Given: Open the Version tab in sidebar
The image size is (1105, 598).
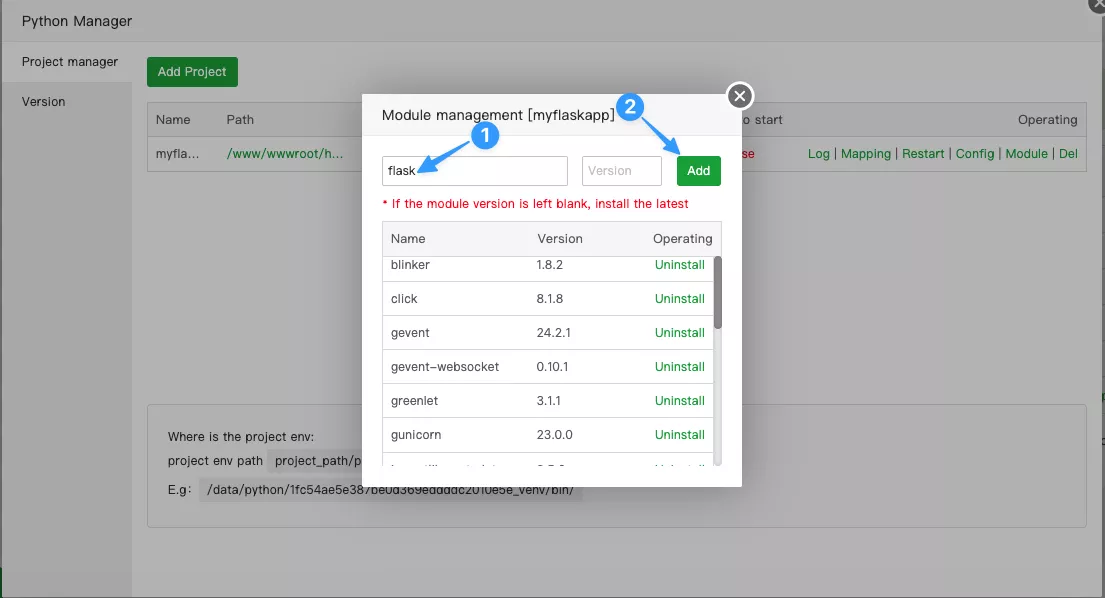Looking at the screenshot, I should pos(44,102).
